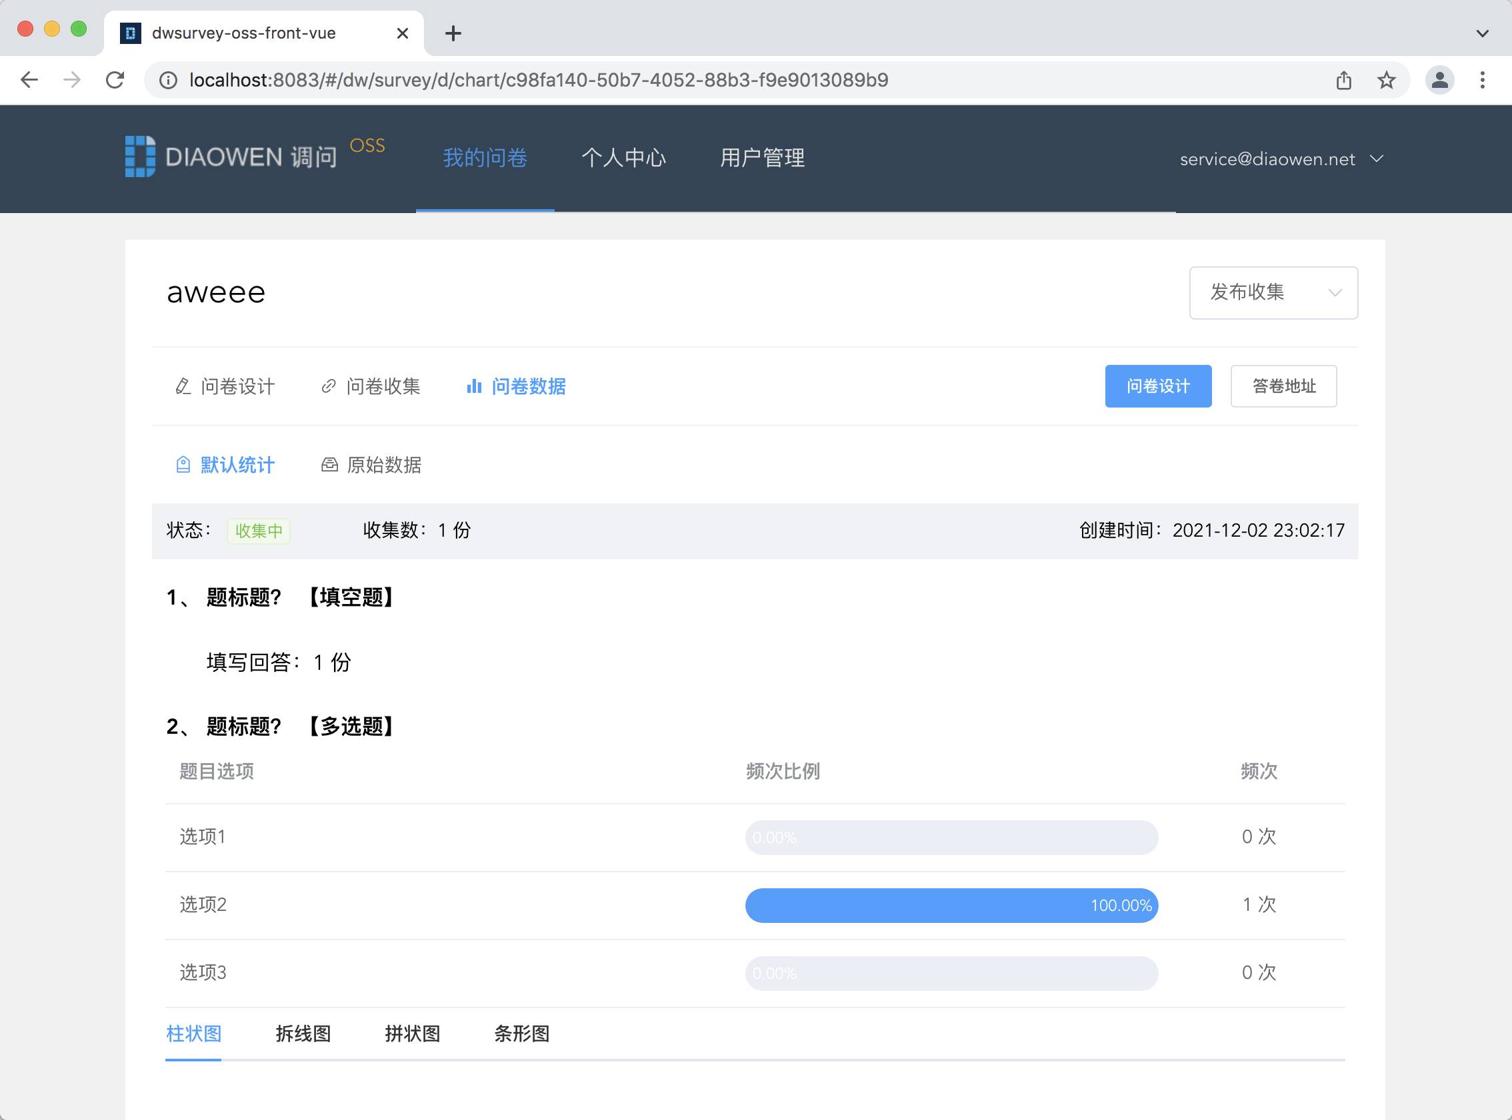Click the 选项1 row label
This screenshot has height=1120, width=1512.
click(x=203, y=837)
